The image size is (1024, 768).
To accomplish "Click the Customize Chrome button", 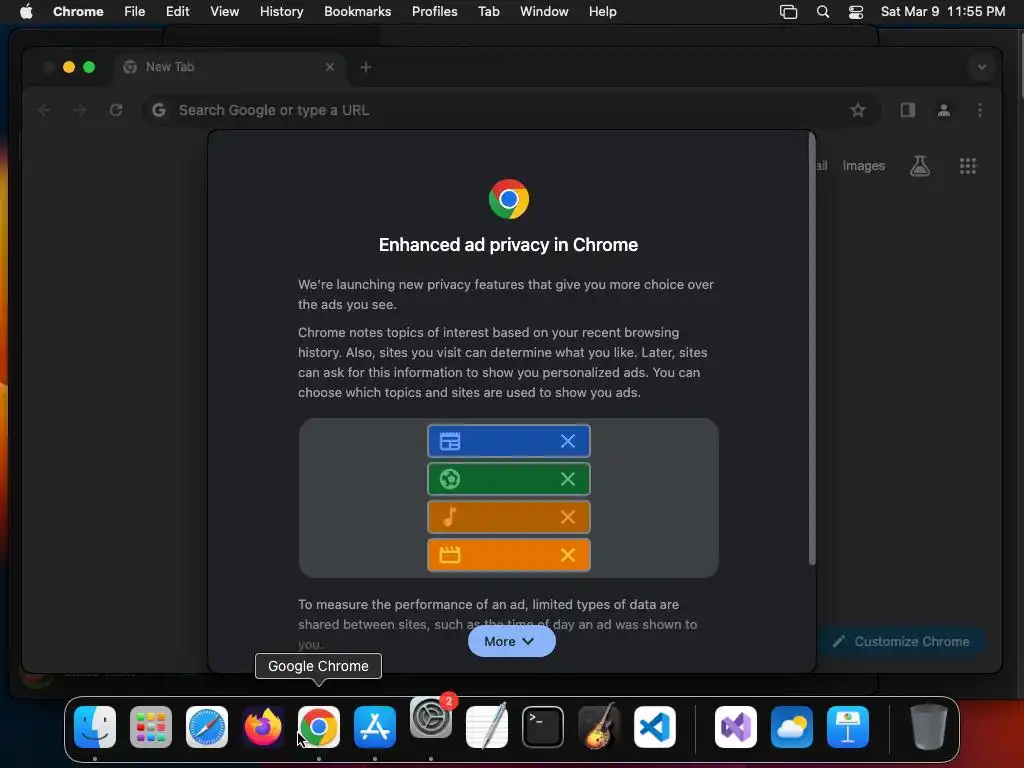I will pos(901,641).
